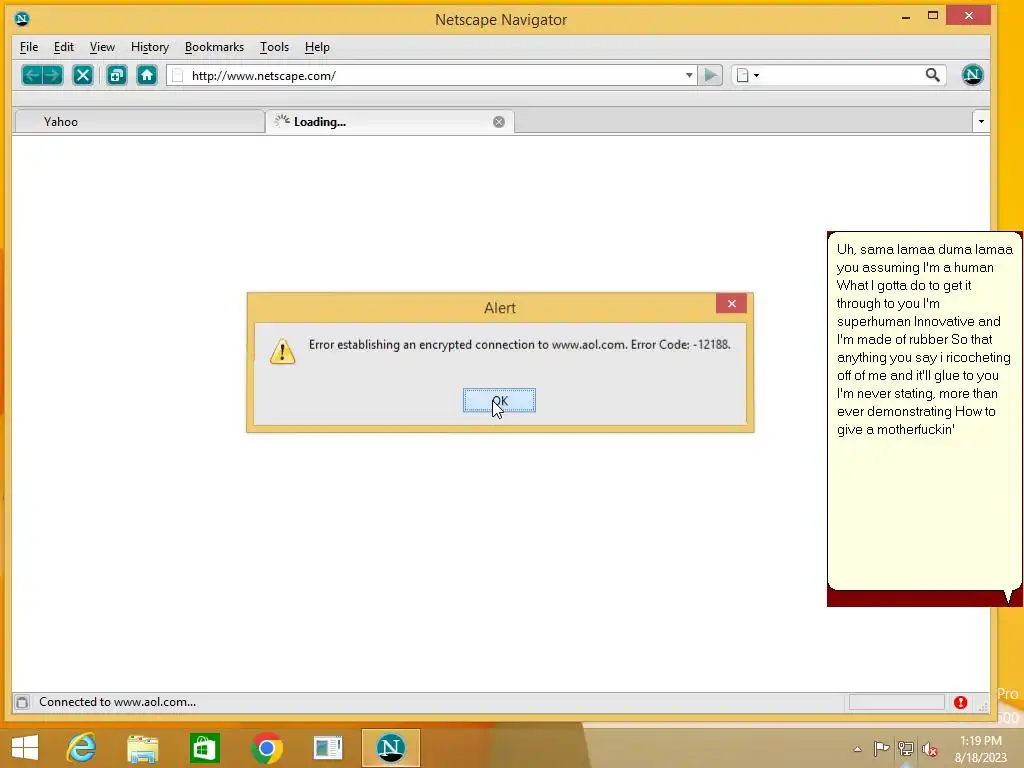Open the View menu
This screenshot has height=768, width=1024.
click(102, 47)
